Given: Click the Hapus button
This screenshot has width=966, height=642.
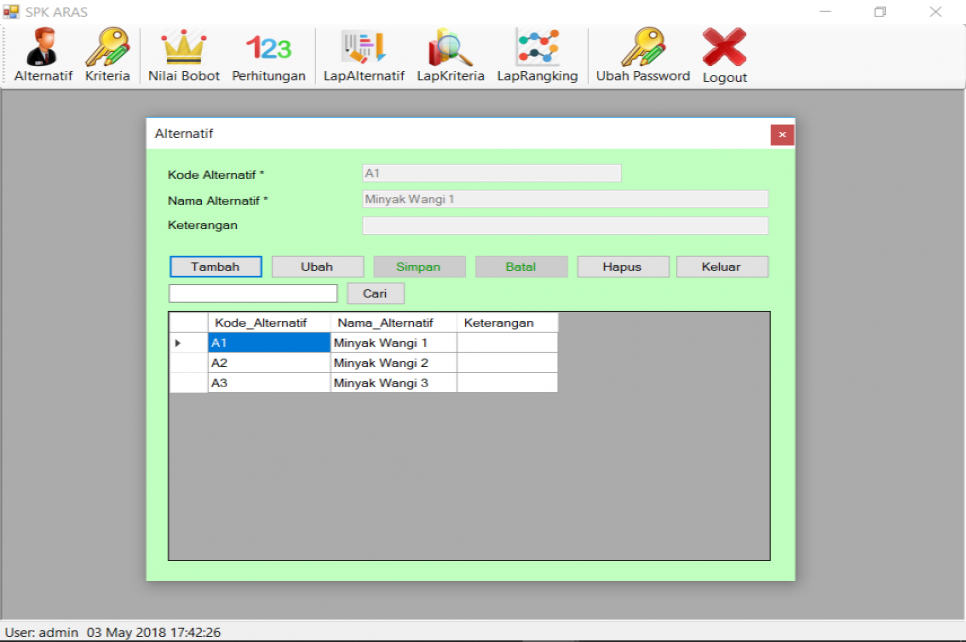Looking at the screenshot, I should (622, 266).
